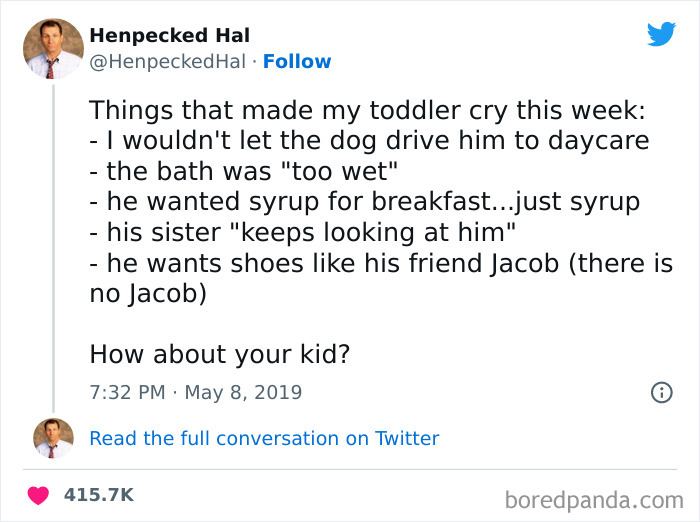
Task: Open the @HenpeckedHal handle link
Action: pos(167,62)
